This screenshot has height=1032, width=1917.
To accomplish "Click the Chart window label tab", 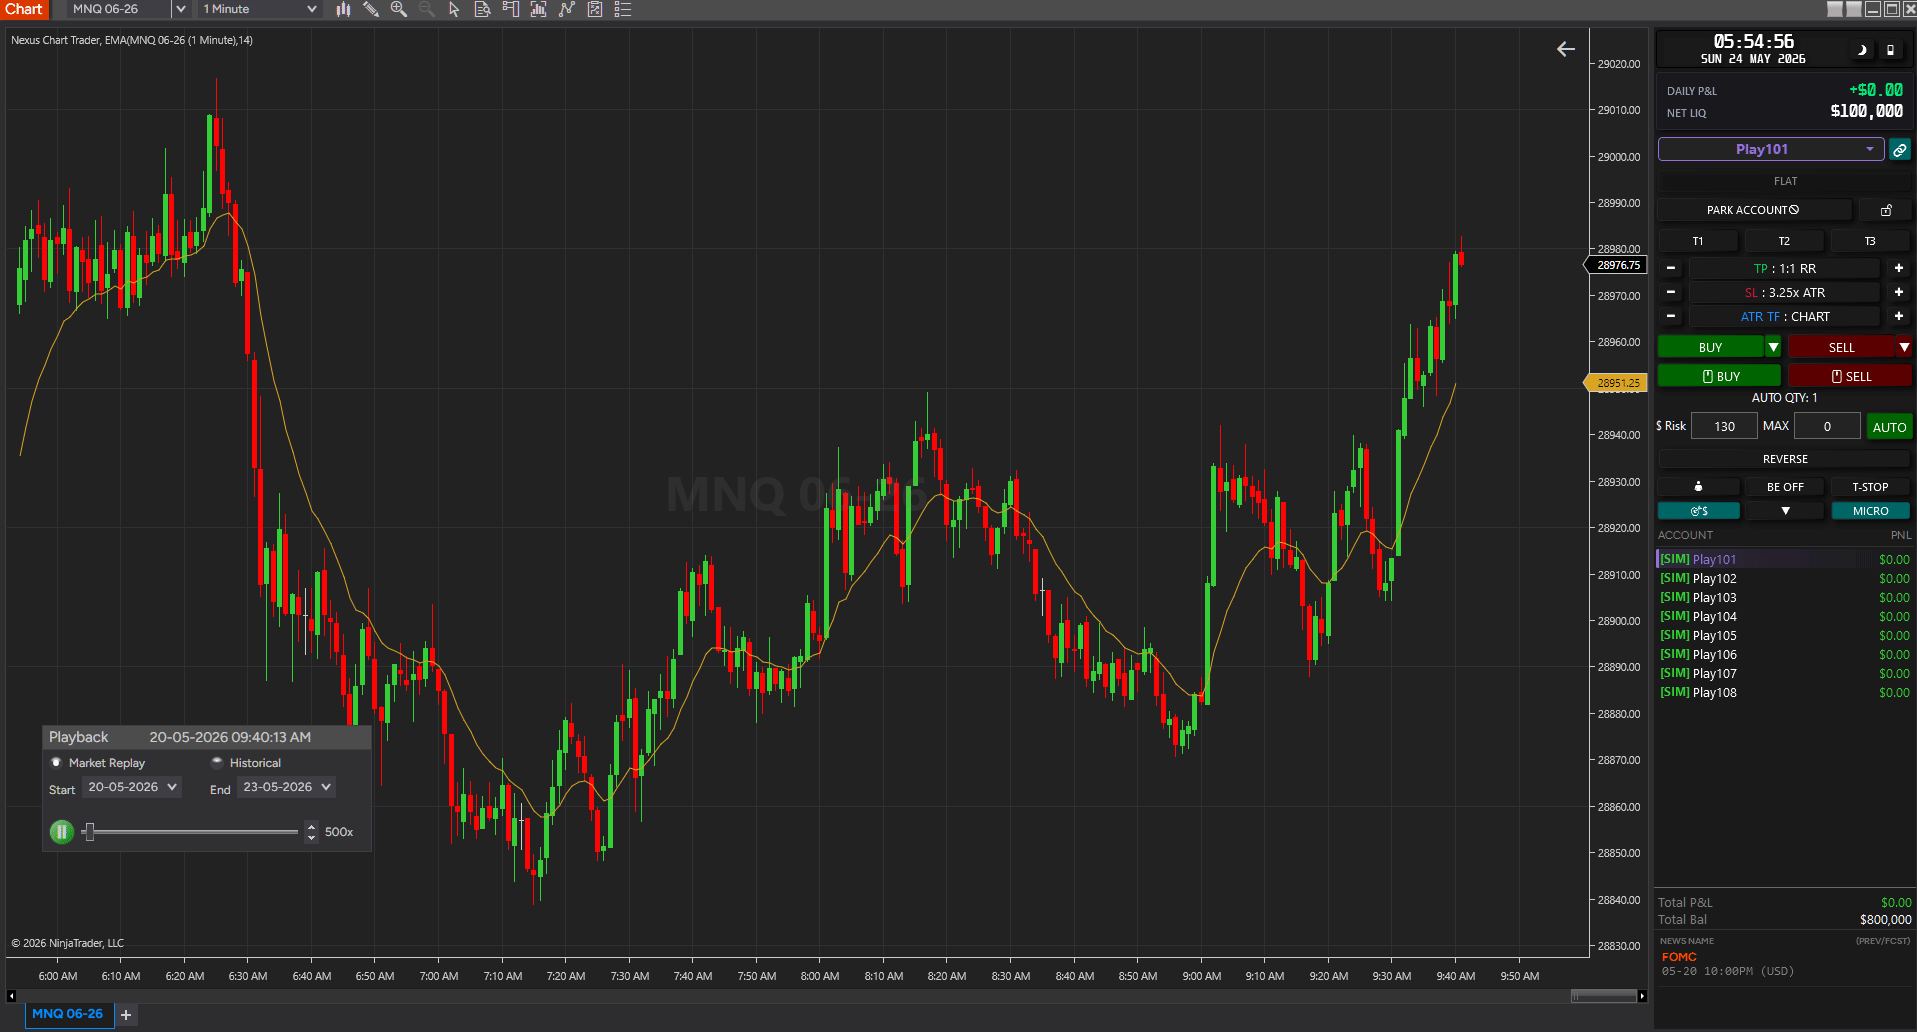I will (x=24, y=9).
